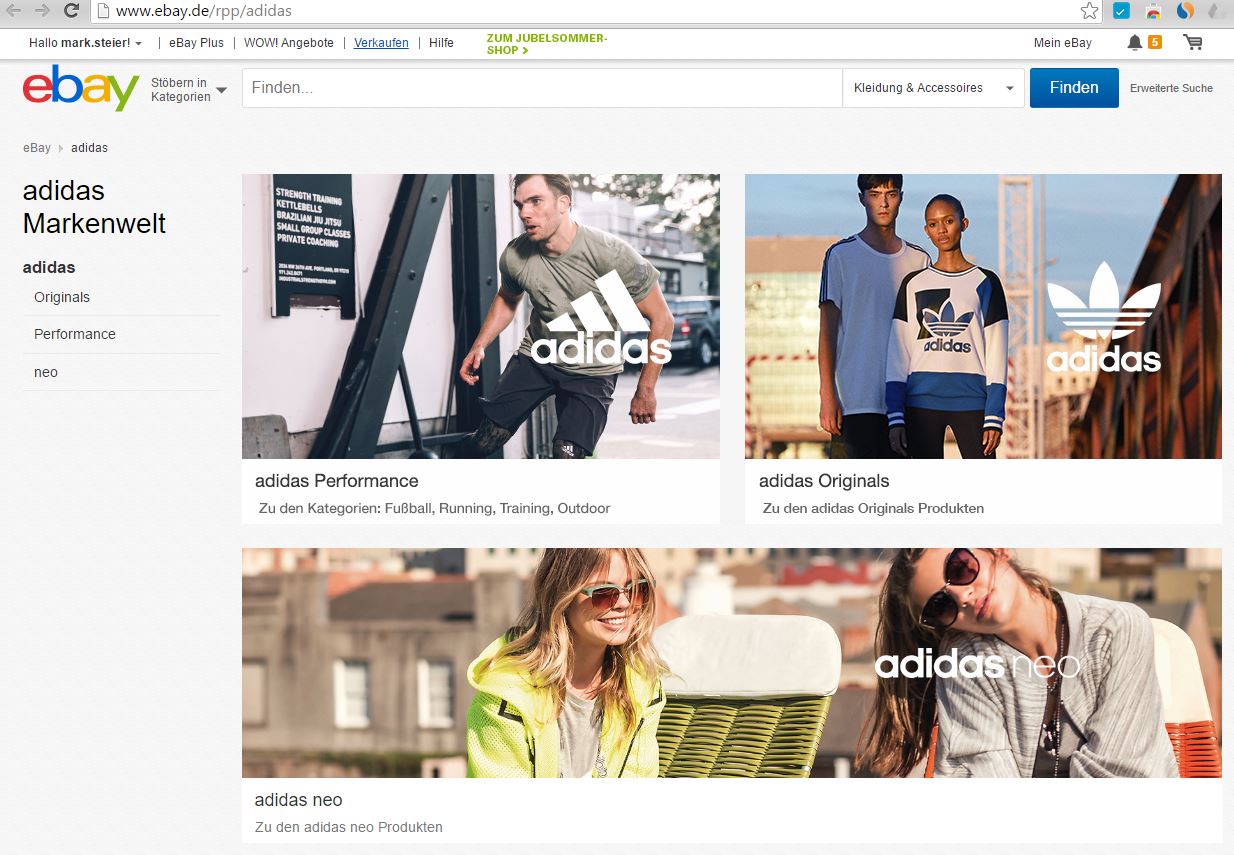Screen dimensions: 1234x855
Task: Go back with the browser back arrow
Action: (14, 11)
